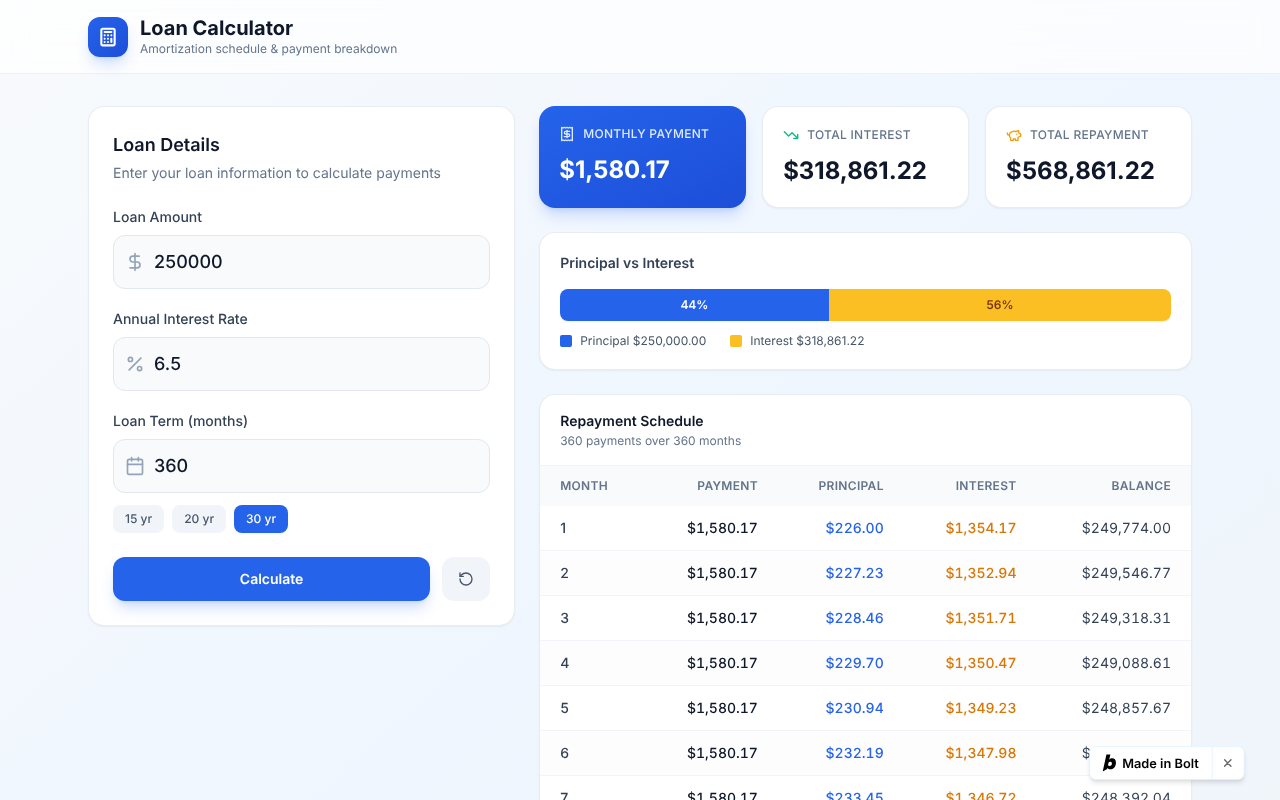1280x800 pixels.
Task: Click the percent icon in Annual Interest Rate
Action: (x=135, y=364)
